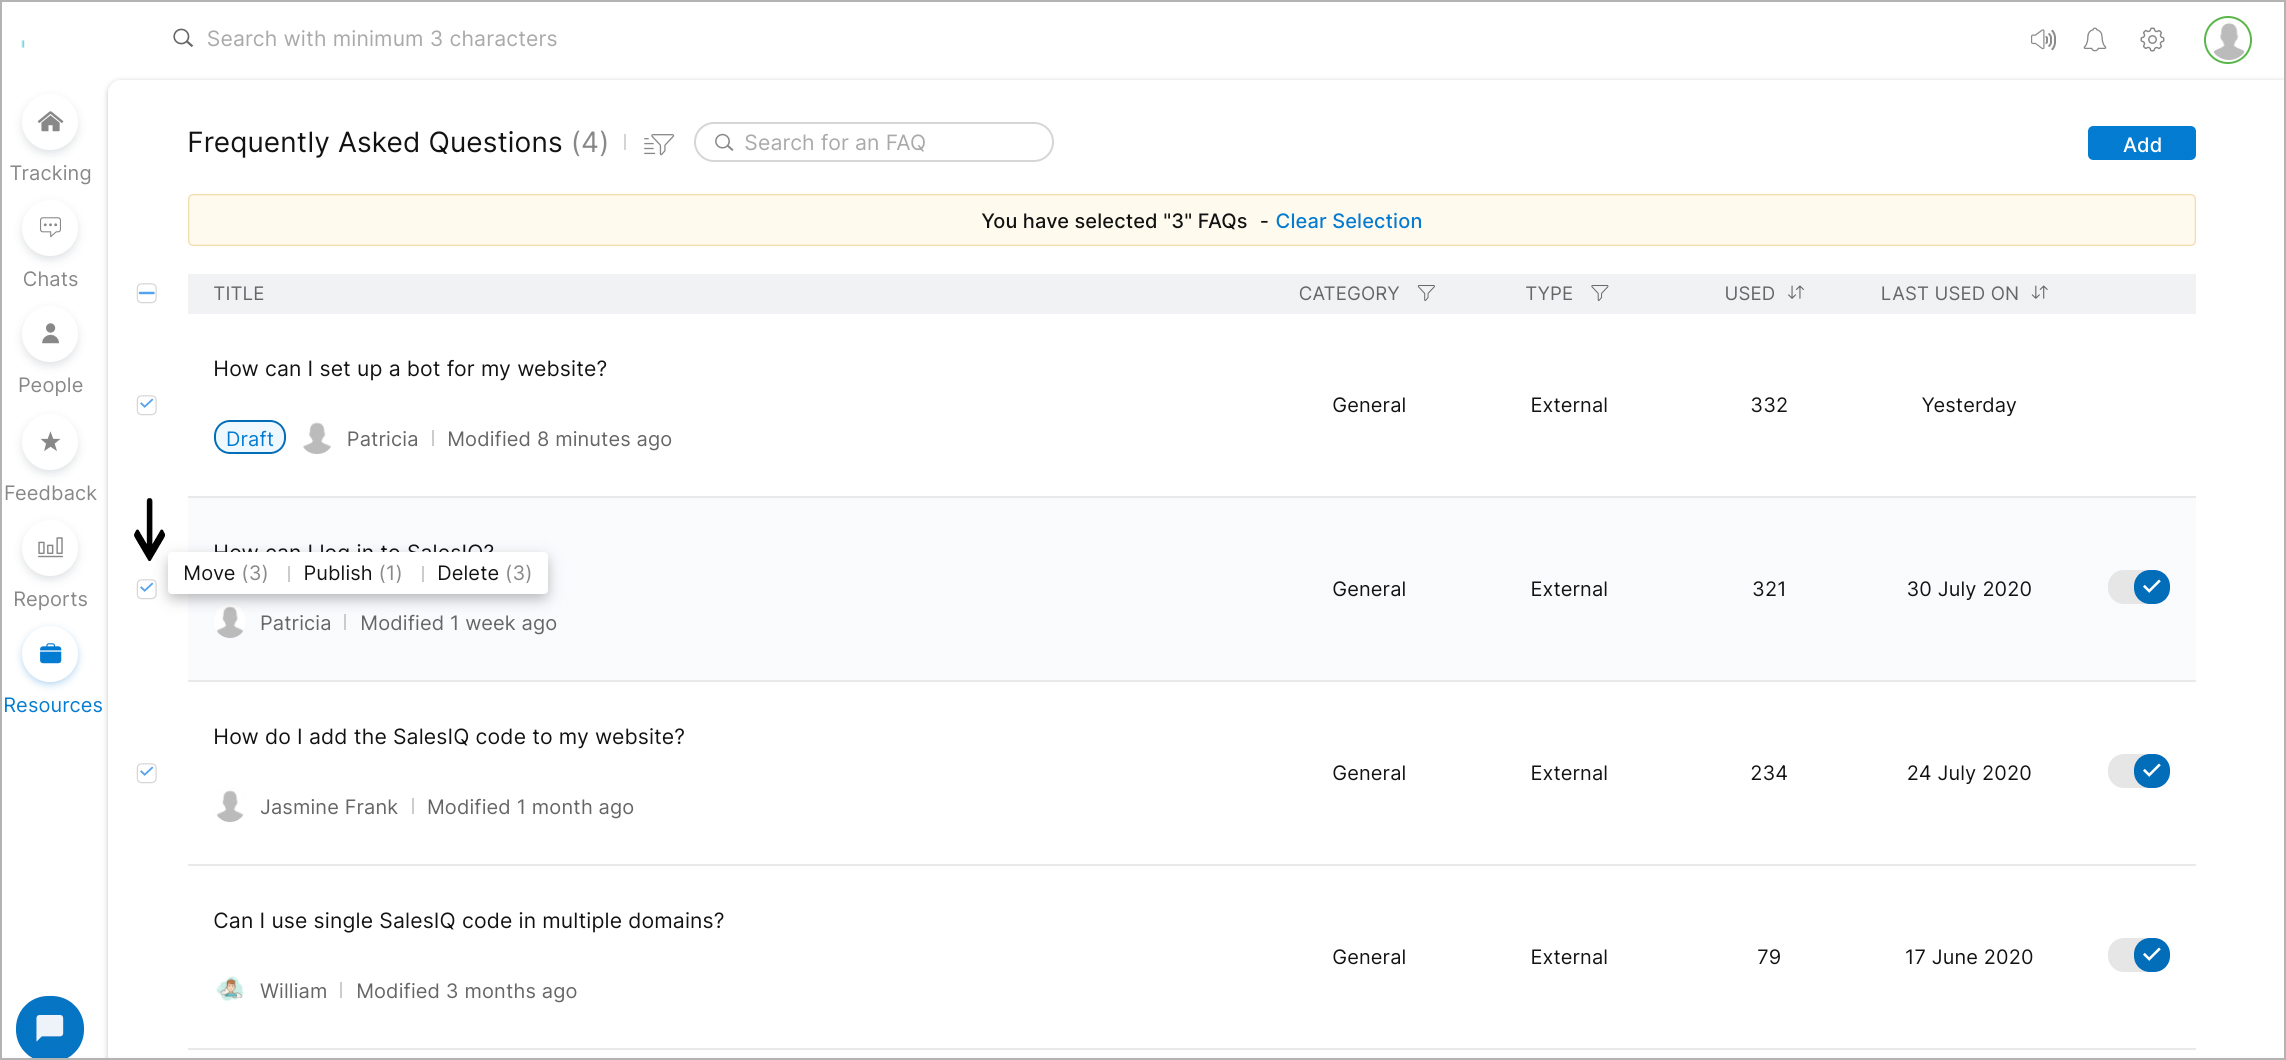Sort by the Used column

(1796, 293)
